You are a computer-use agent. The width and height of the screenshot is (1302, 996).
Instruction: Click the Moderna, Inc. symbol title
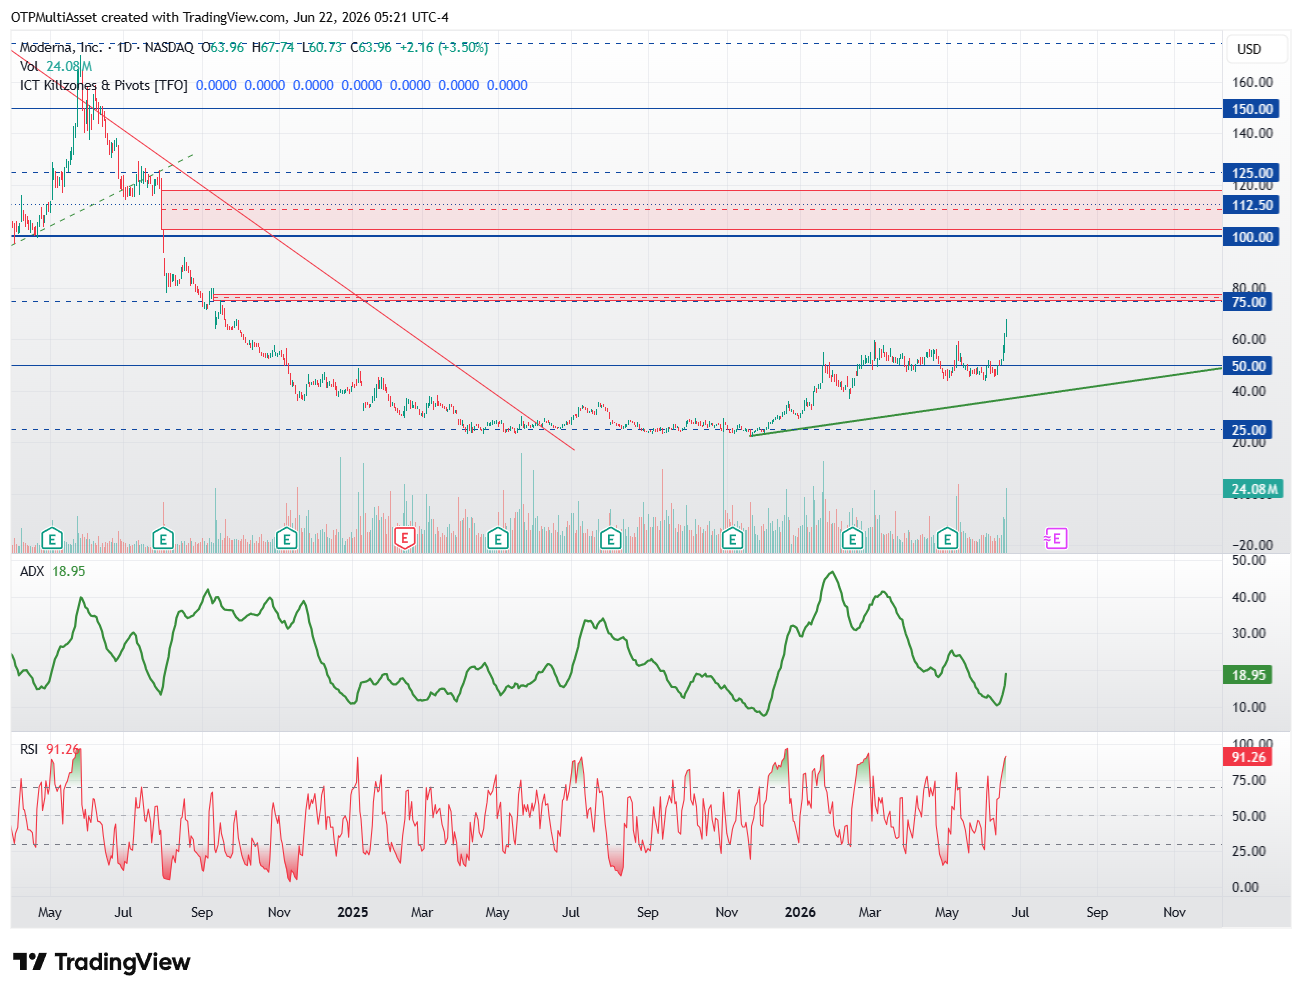click(60, 47)
